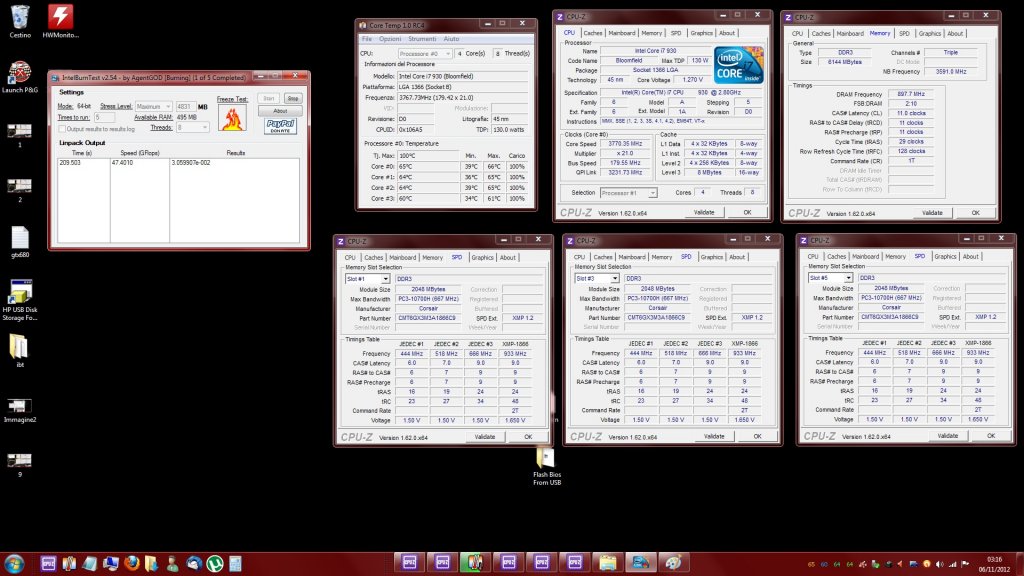This screenshot has width=1024, height=576.
Task: Open the File menu in Core Temp
Action: pyautogui.click(x=367, y=39)
